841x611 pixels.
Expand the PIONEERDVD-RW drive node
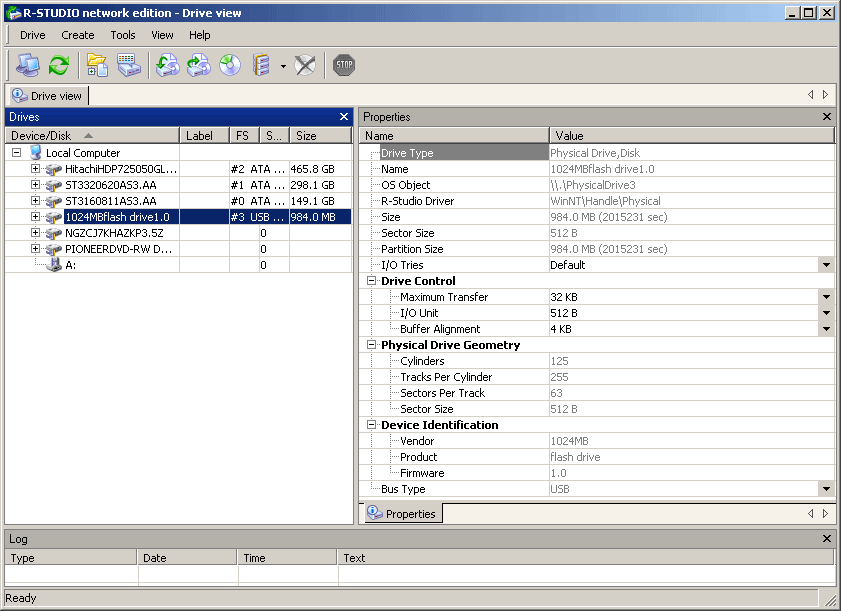click(x=35, y=248)
